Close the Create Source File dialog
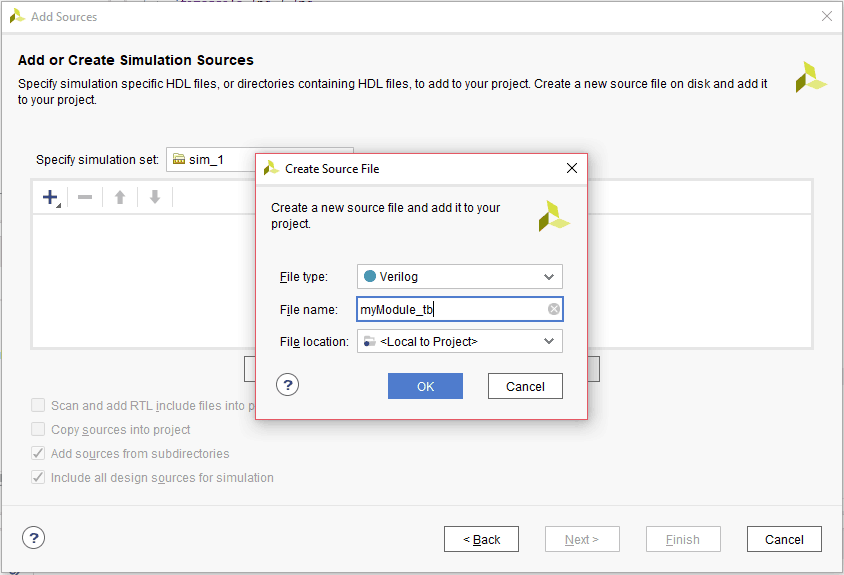This screenshot has height=575, width=844. click(x=572, y=168)
